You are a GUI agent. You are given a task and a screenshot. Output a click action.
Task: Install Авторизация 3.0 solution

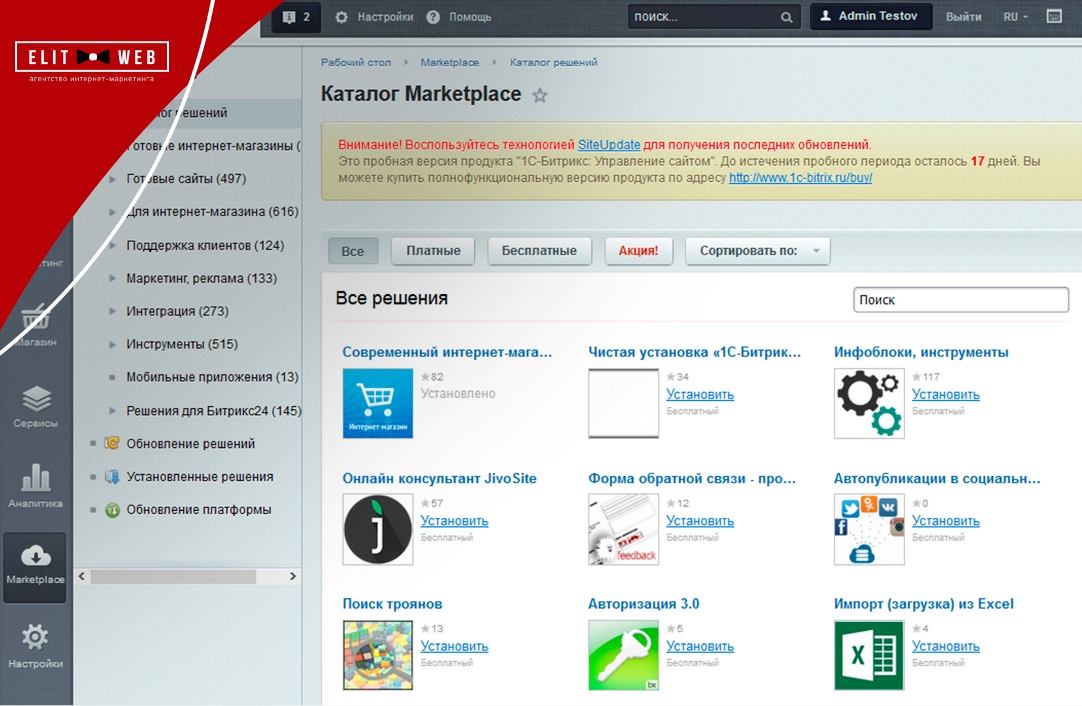[700, 646]
